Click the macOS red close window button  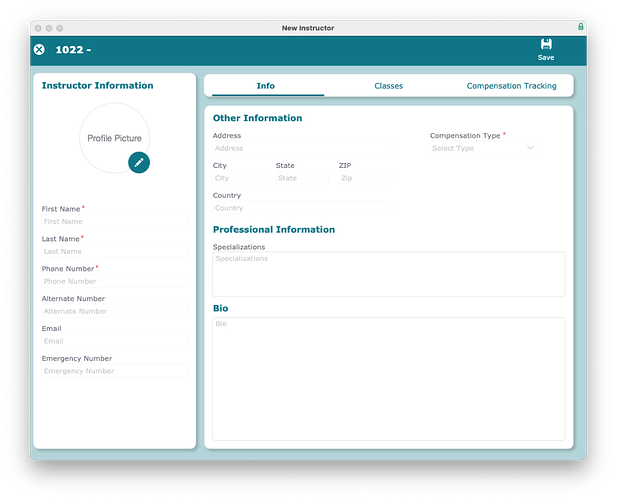tap(38, 28)
